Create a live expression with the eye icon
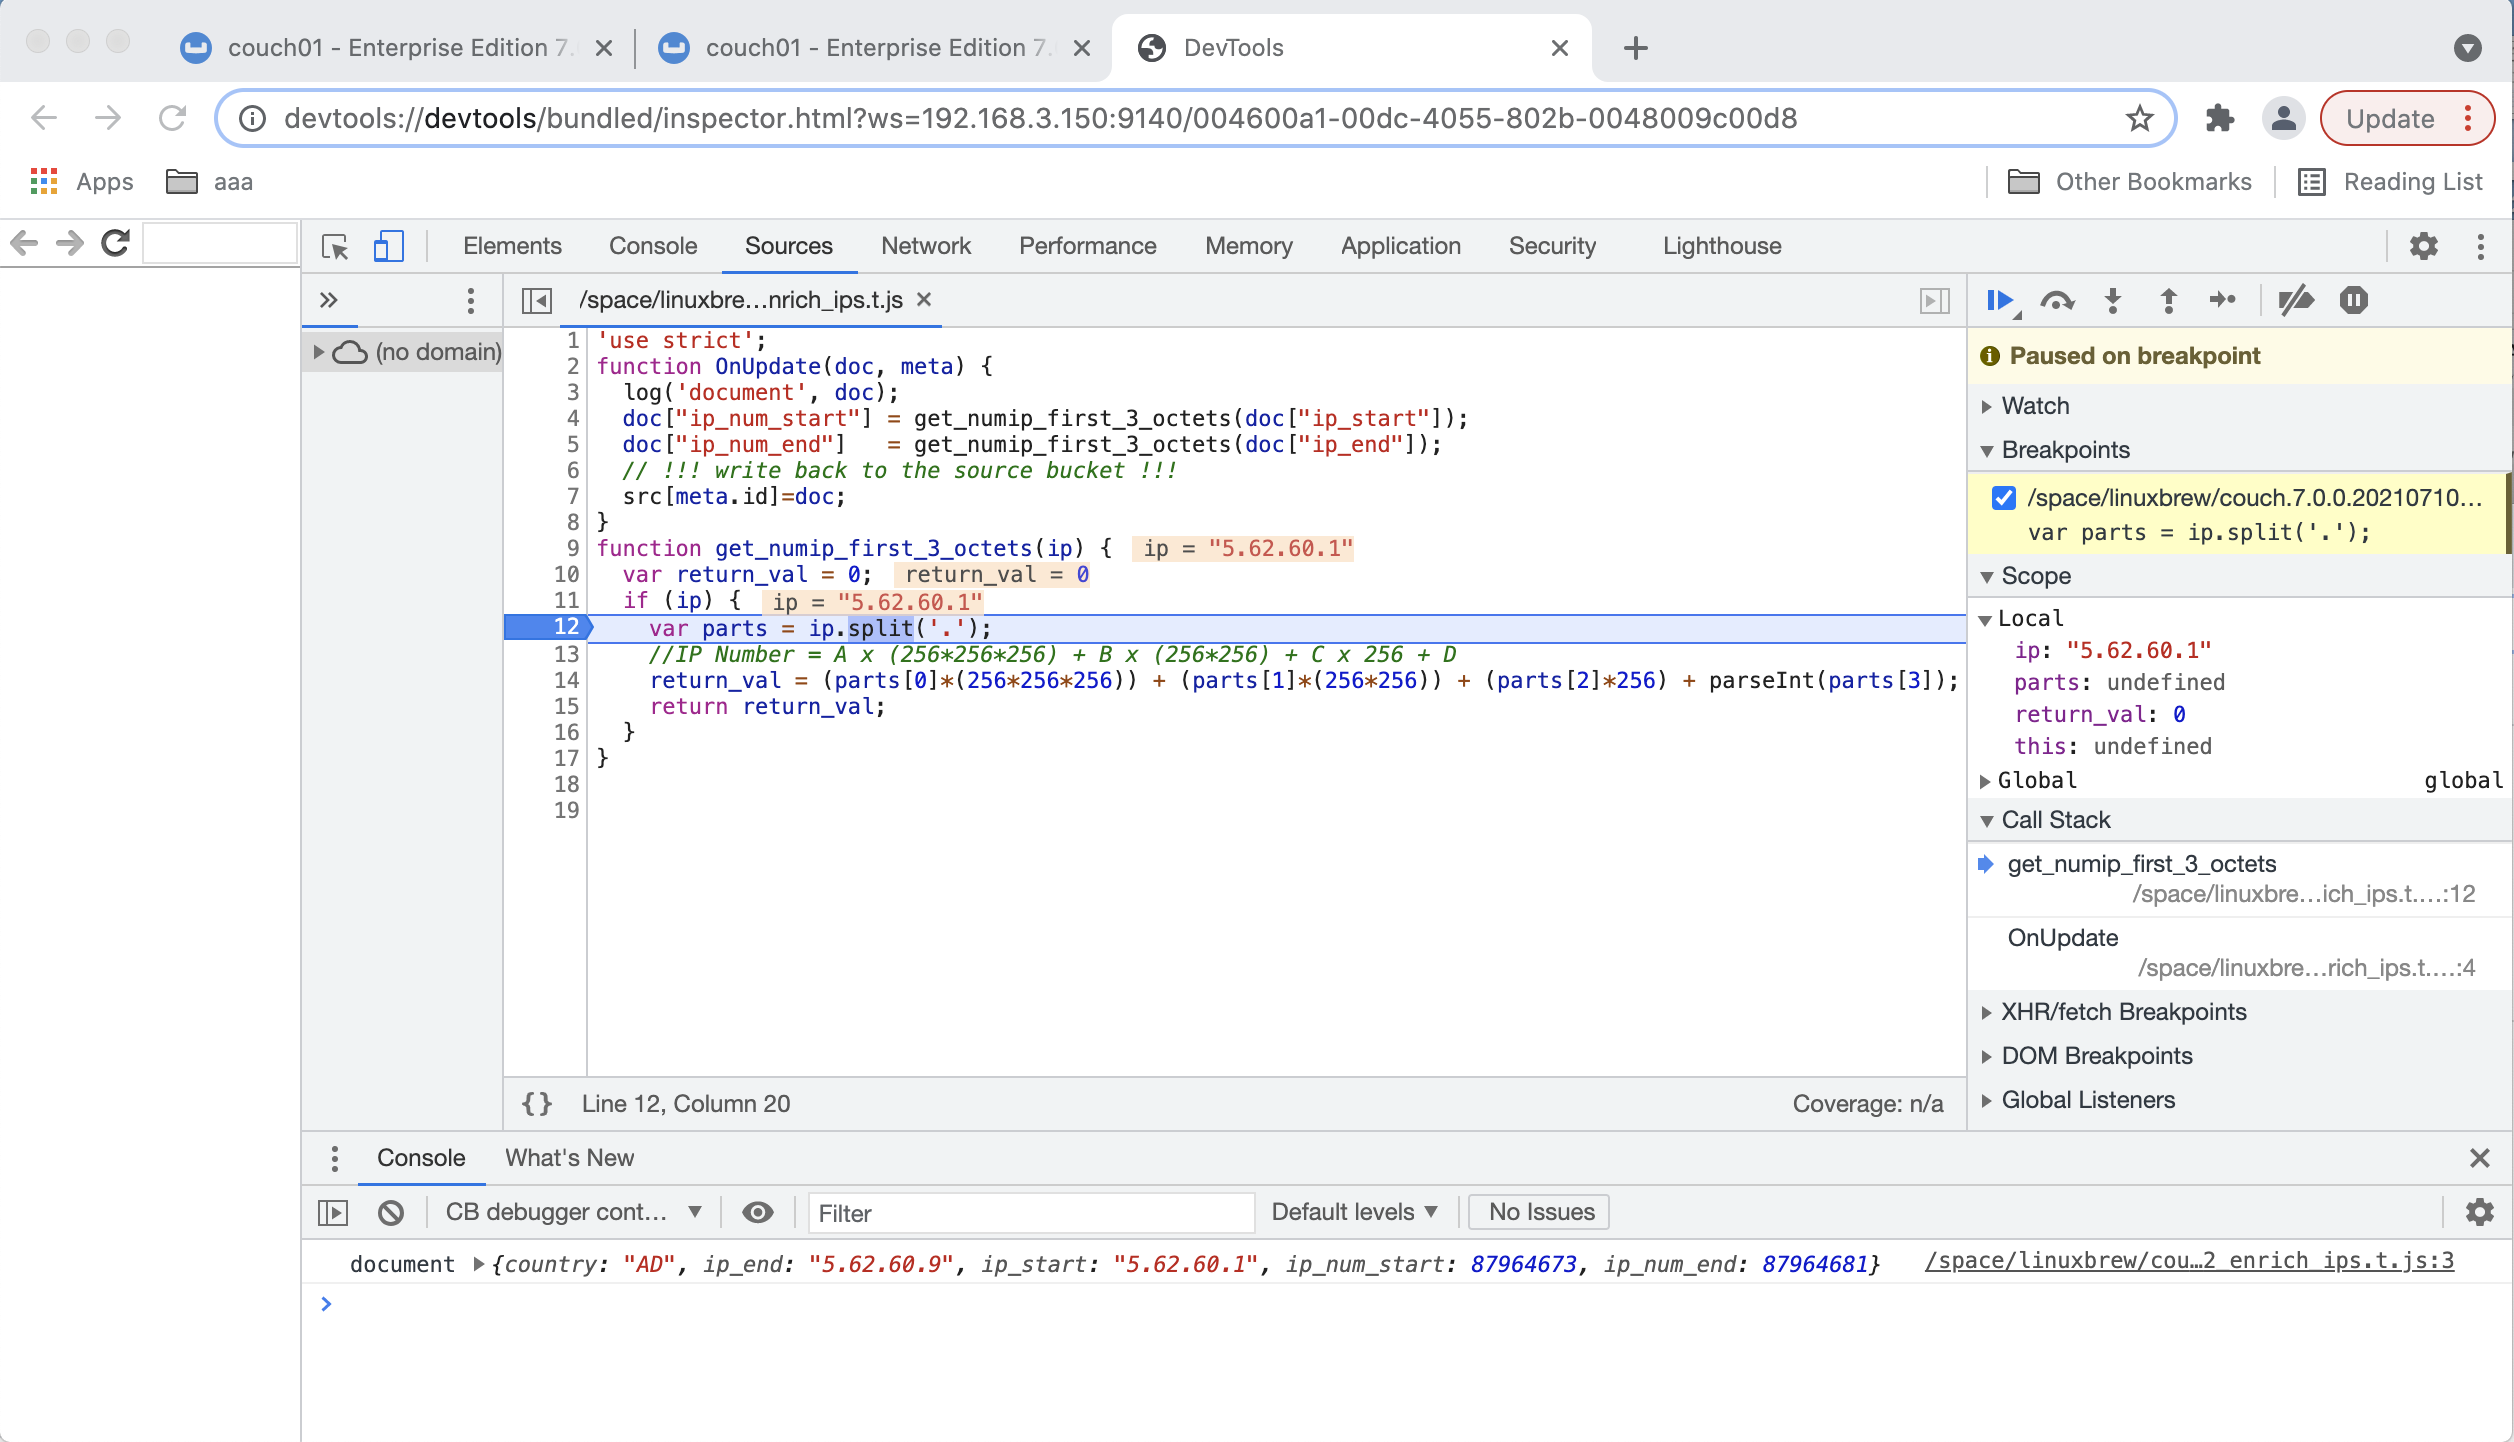This screenshot has width=2514, height=1442. 758,1212
